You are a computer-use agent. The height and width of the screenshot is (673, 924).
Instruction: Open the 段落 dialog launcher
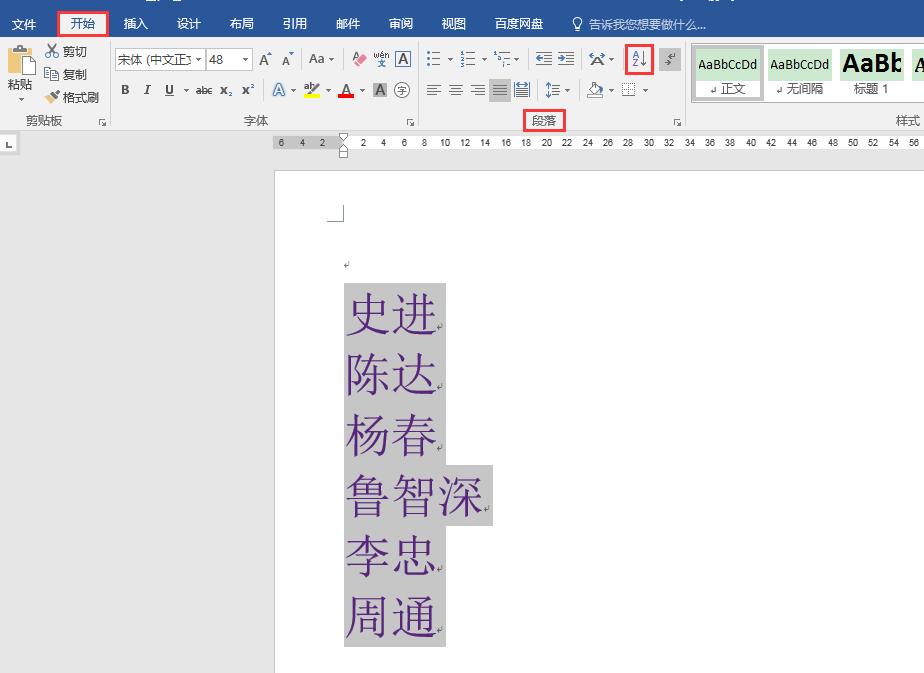click(677, 120)
